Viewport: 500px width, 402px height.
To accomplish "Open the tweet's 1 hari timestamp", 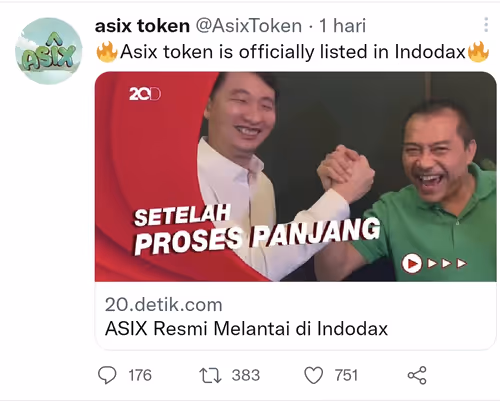I will pyautogui.click(x=343, y=26).
